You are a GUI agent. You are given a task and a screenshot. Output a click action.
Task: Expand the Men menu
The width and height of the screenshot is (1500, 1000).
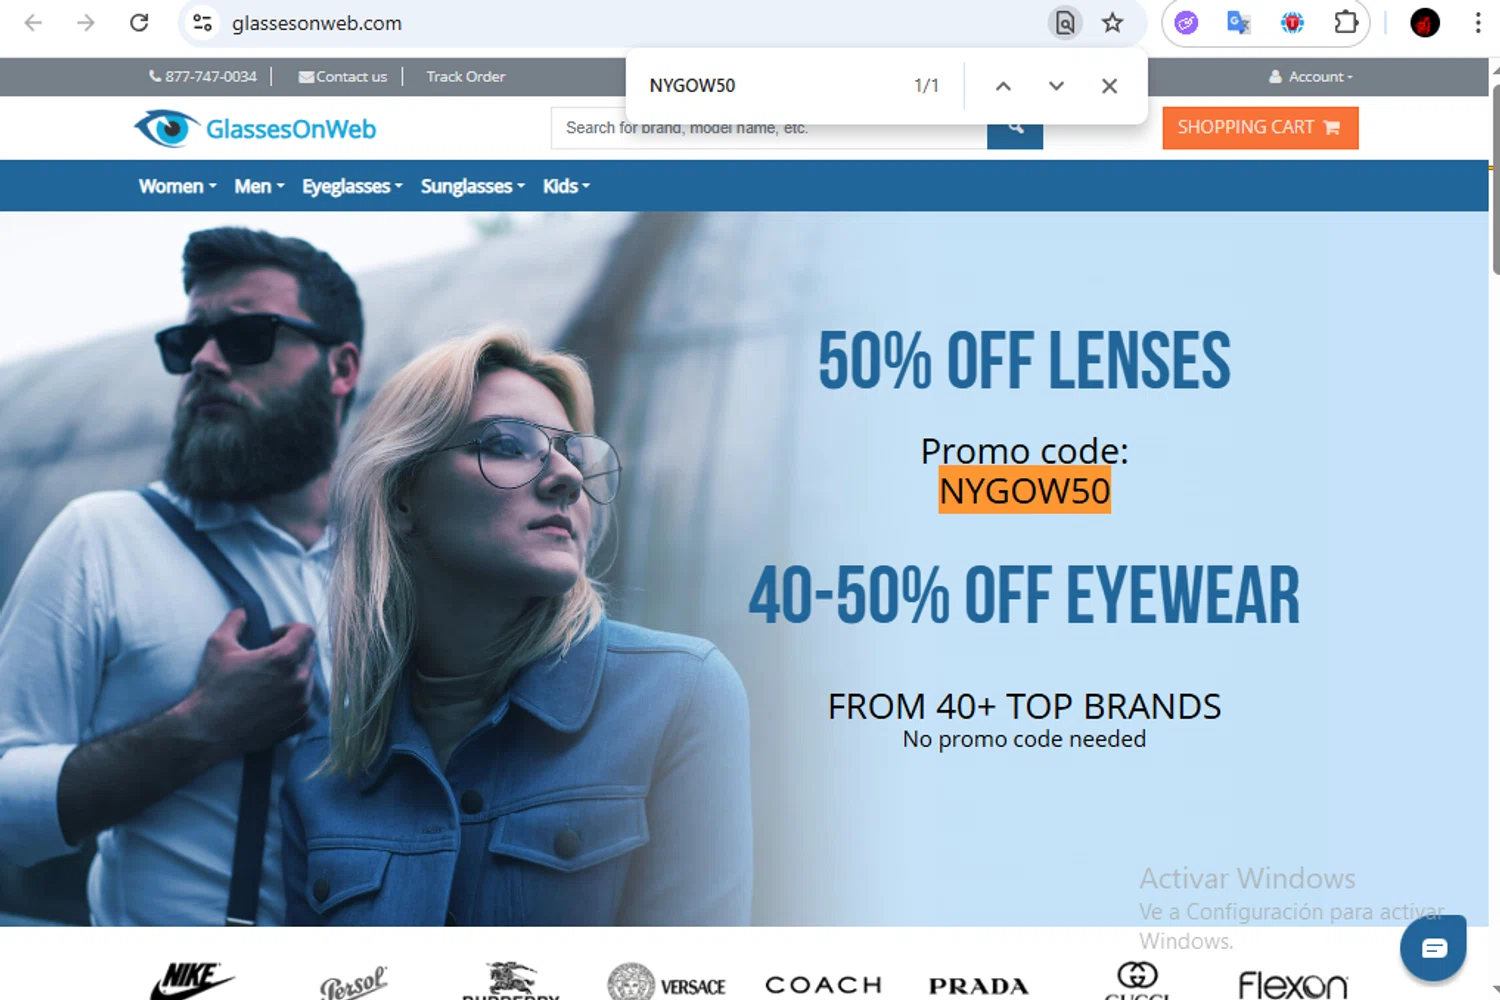(259, 186)
